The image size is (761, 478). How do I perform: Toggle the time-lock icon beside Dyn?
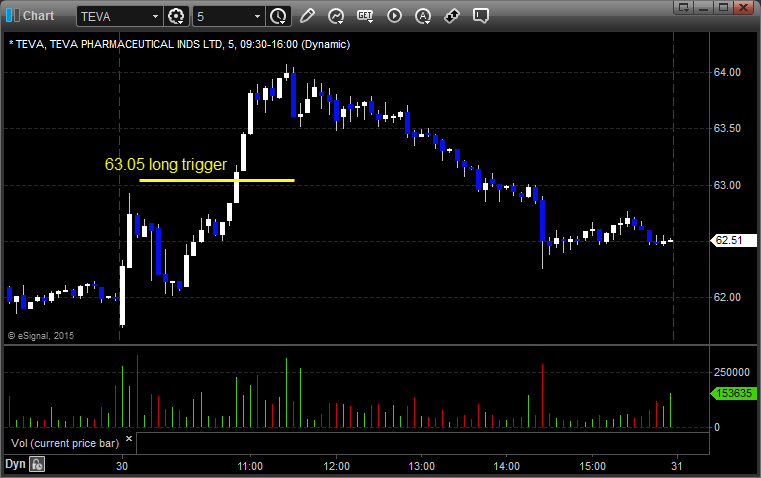tap(37, 464)
